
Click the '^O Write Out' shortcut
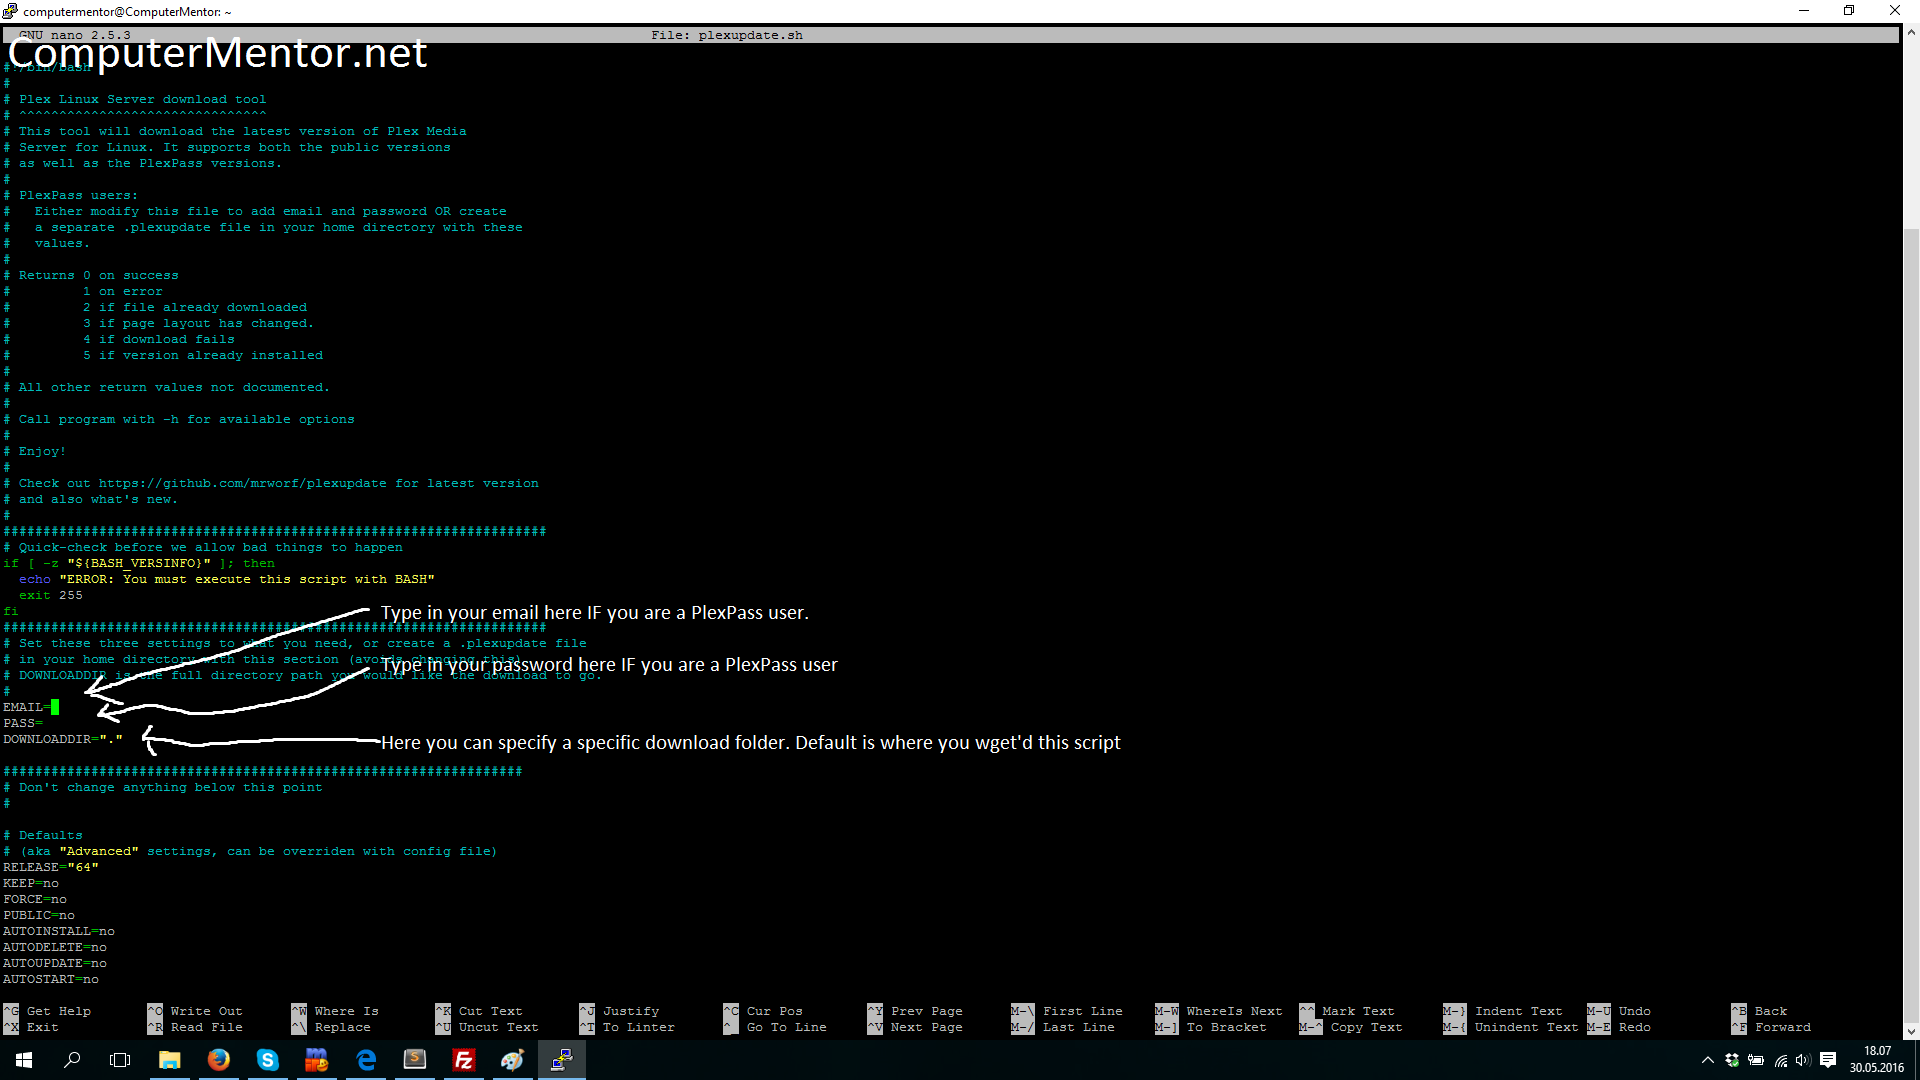click(x=195, y=1011)
